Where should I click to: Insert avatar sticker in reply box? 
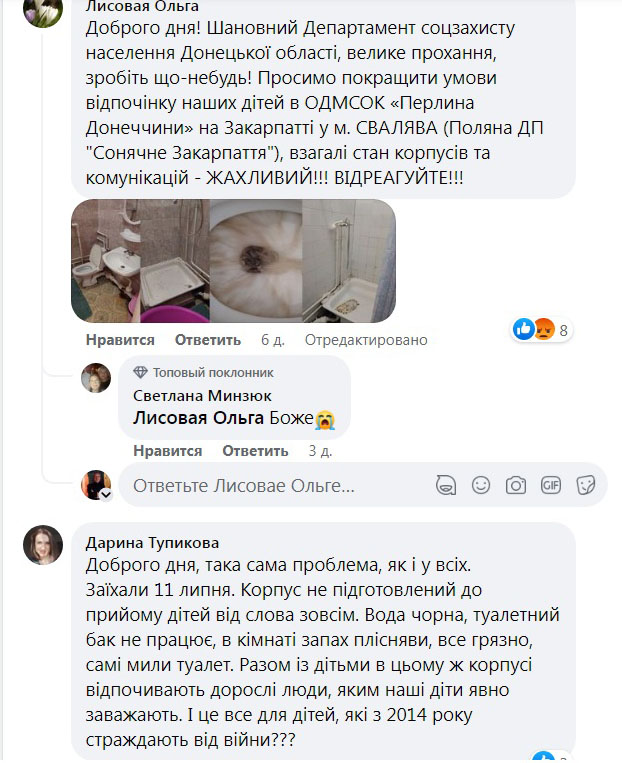(x=446, y=486)
